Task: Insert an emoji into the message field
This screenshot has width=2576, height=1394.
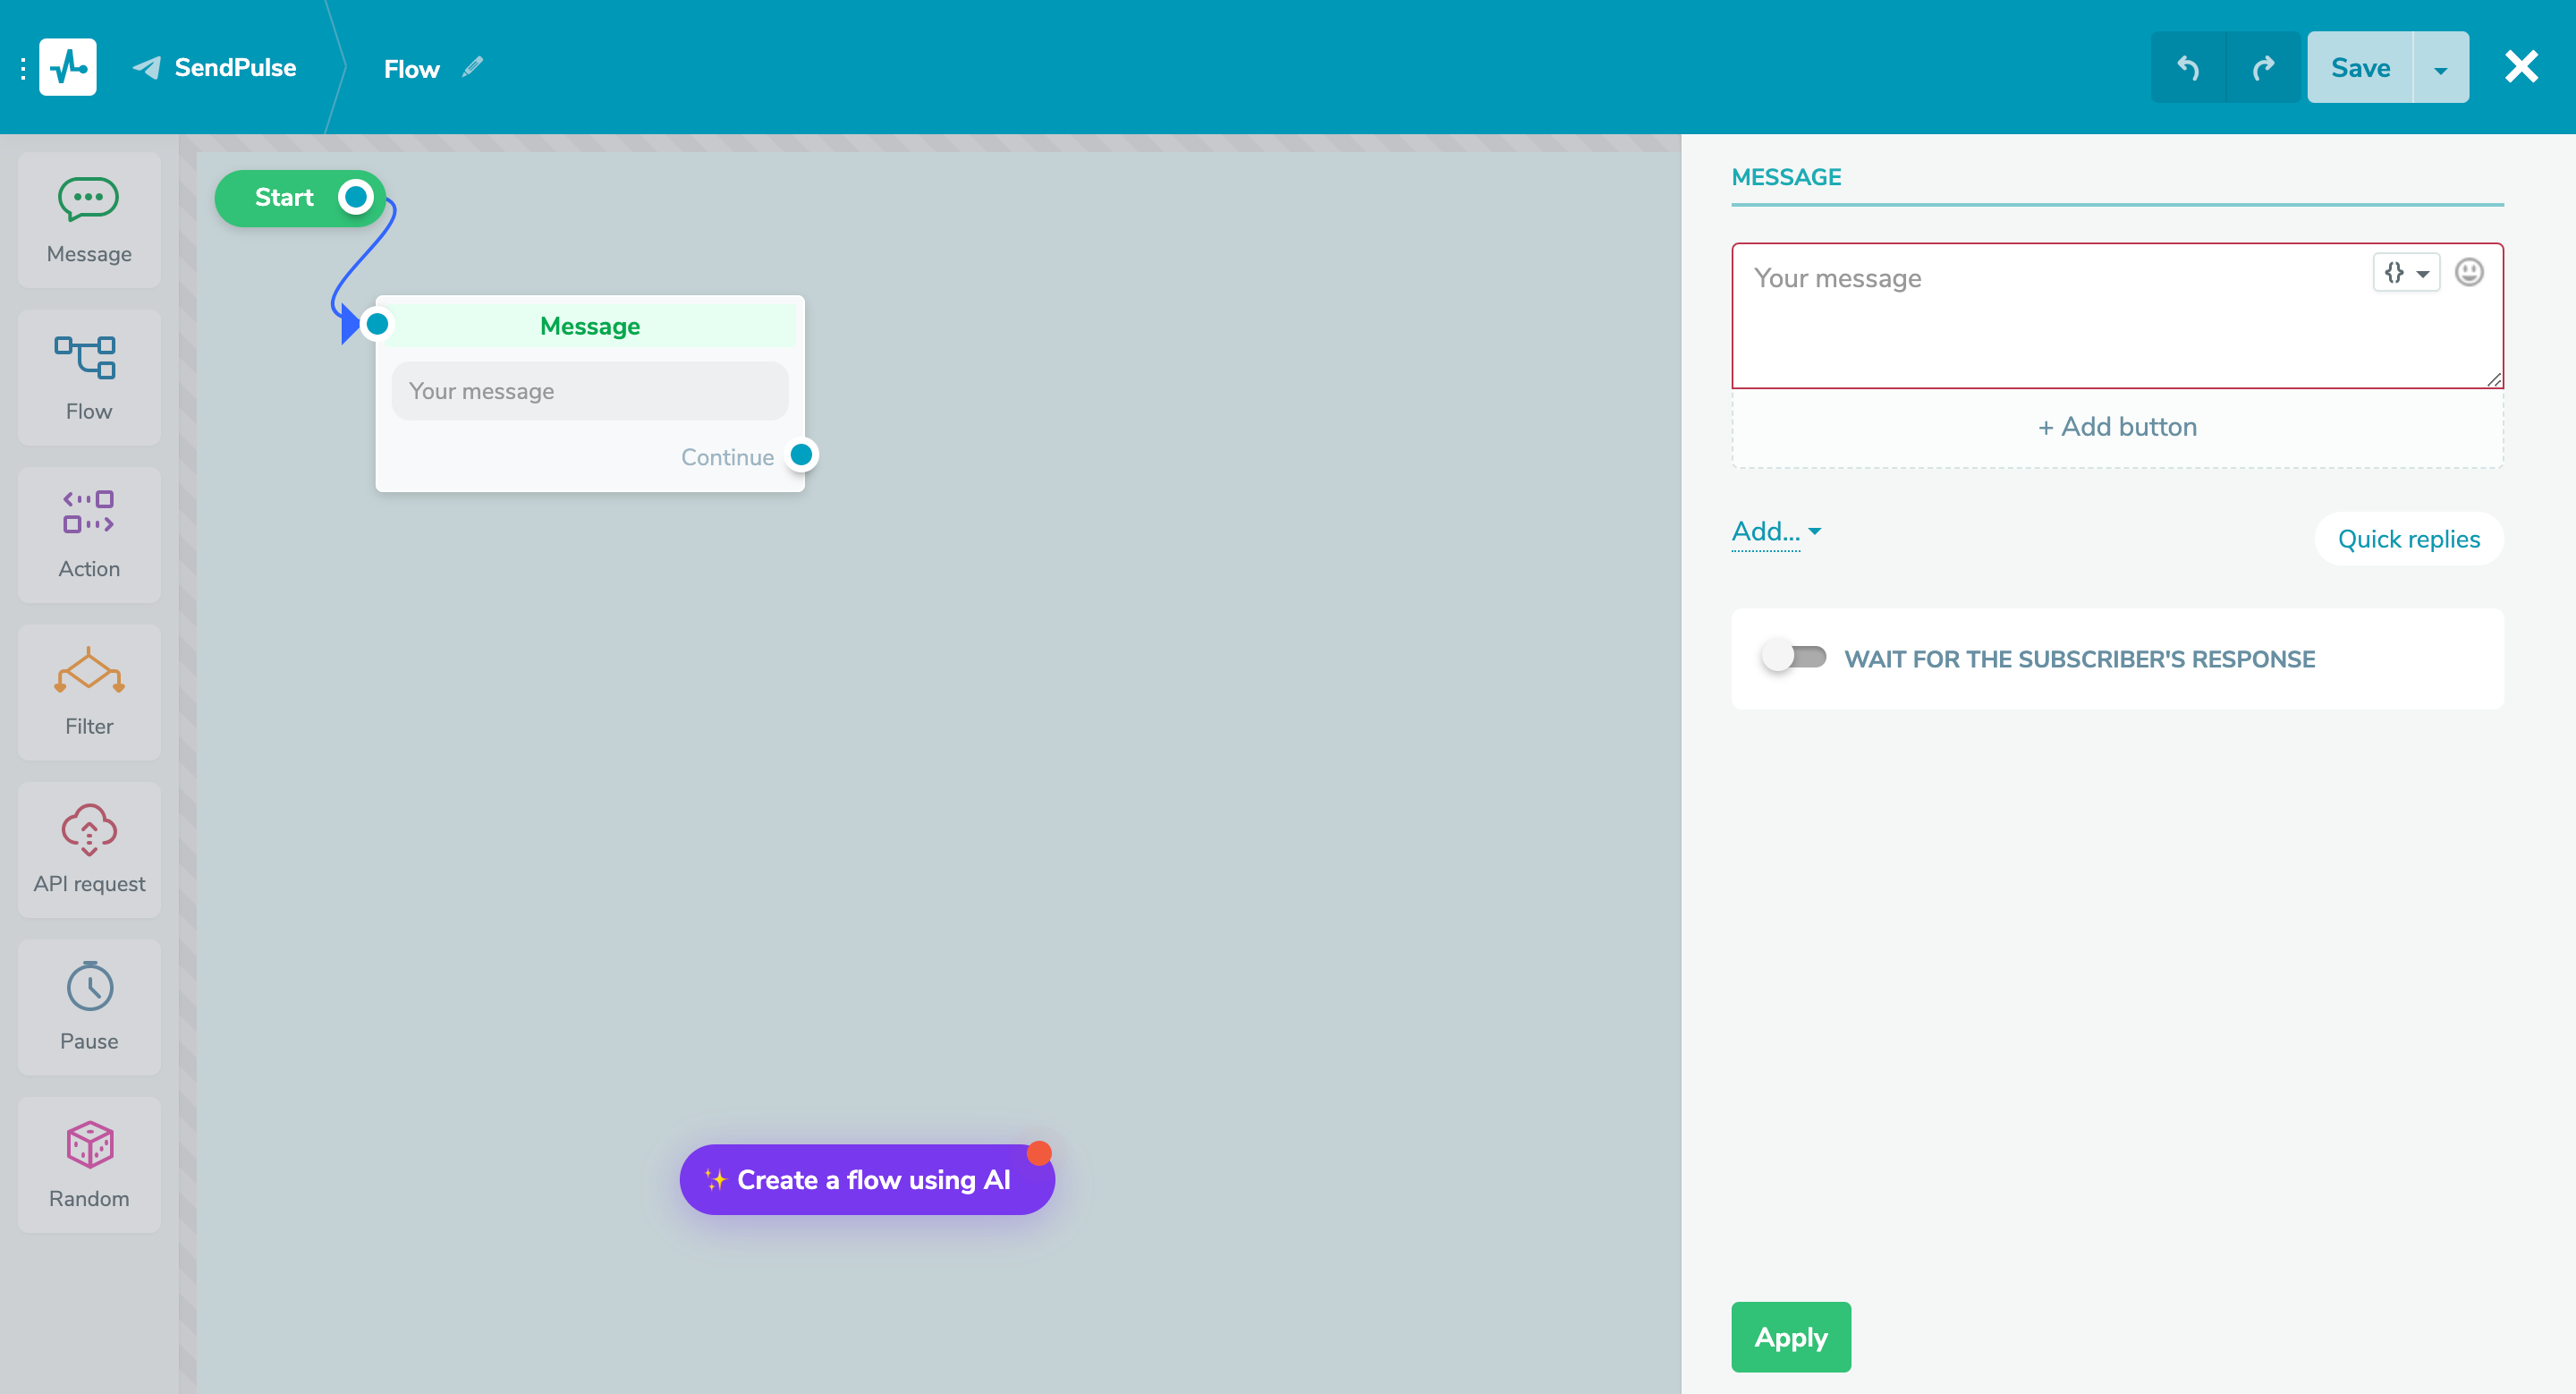Action: pos(2470,272)
